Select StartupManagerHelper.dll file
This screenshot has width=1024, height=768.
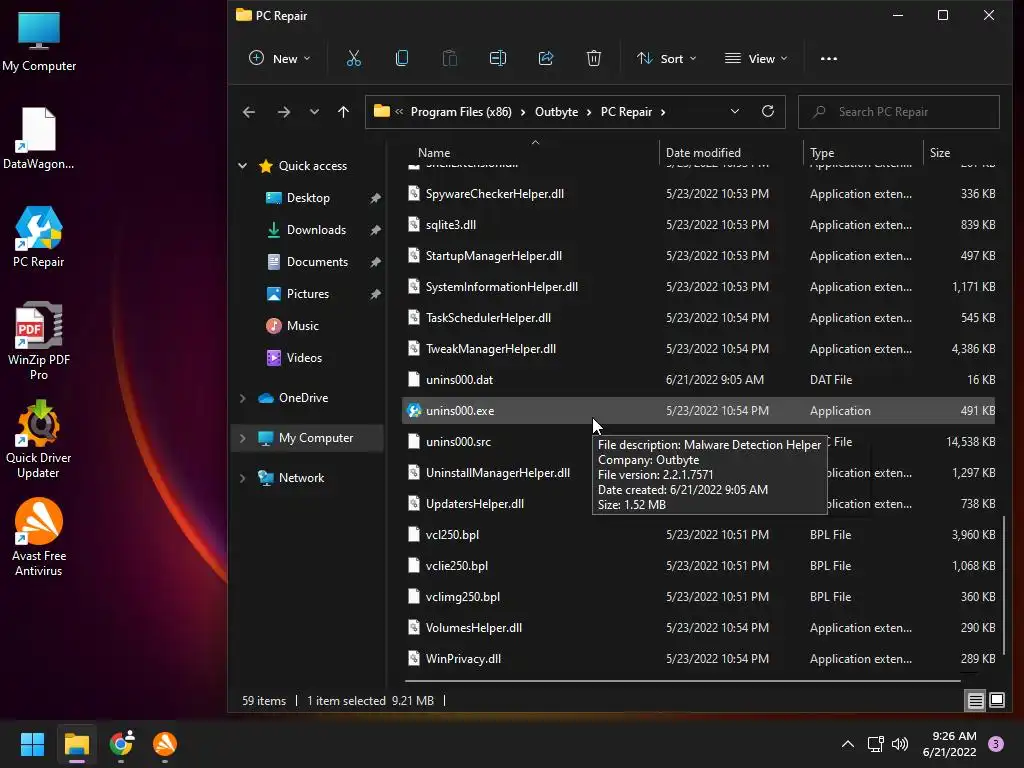(699, 256)
